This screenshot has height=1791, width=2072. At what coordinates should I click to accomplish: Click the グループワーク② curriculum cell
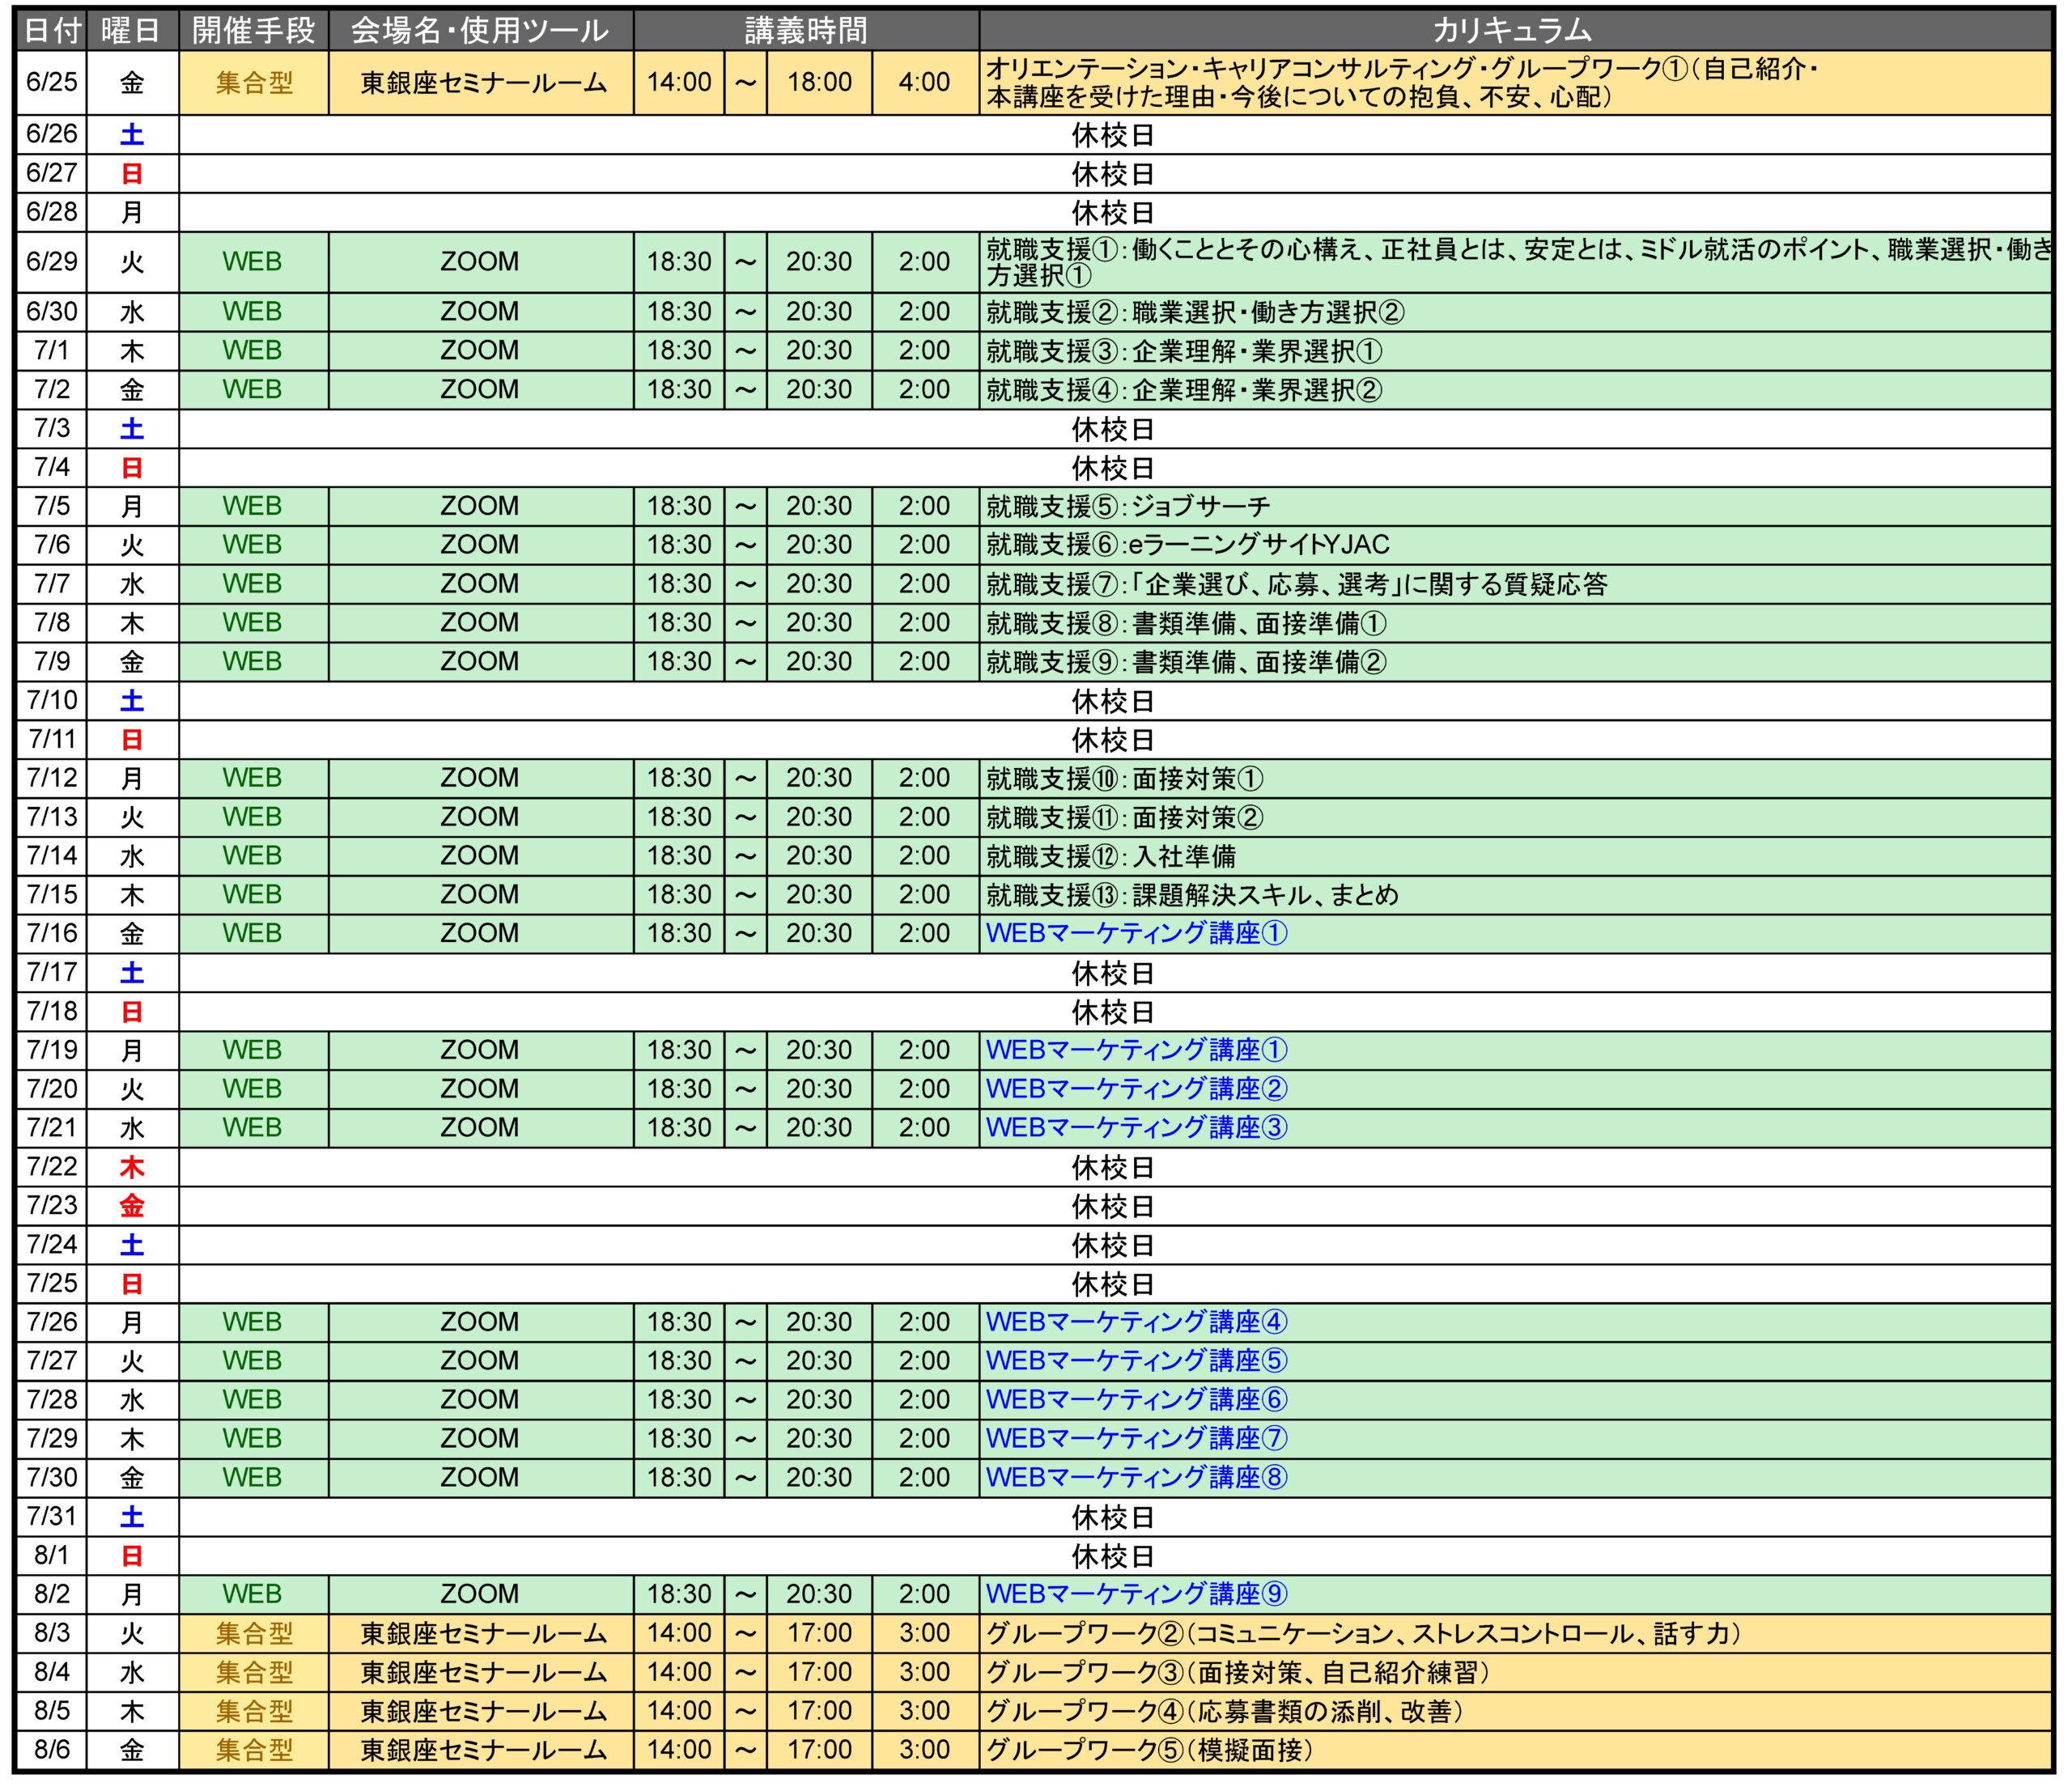(1515, 1633)
